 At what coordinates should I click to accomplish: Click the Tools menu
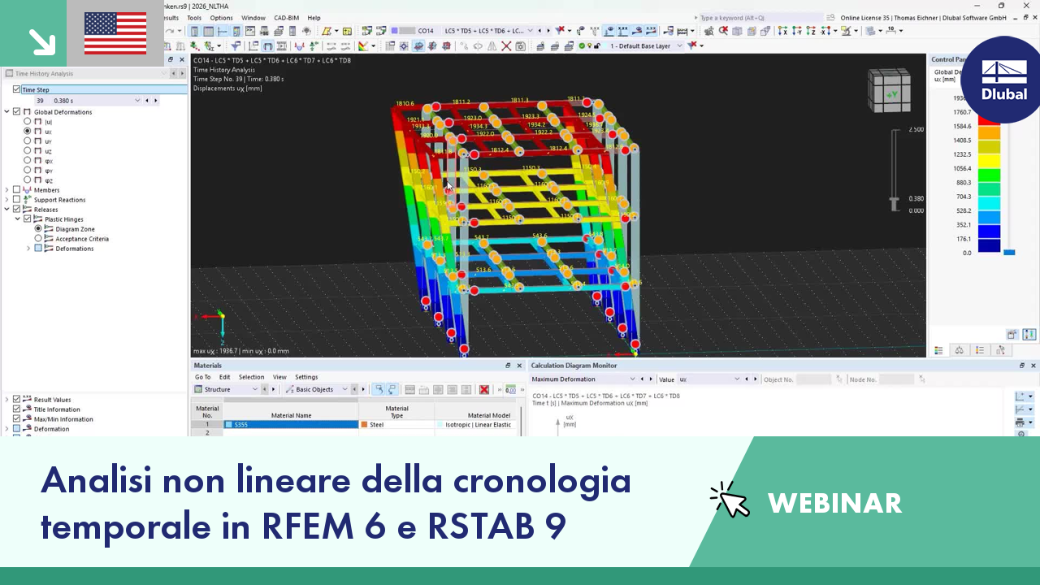[194, 18]
